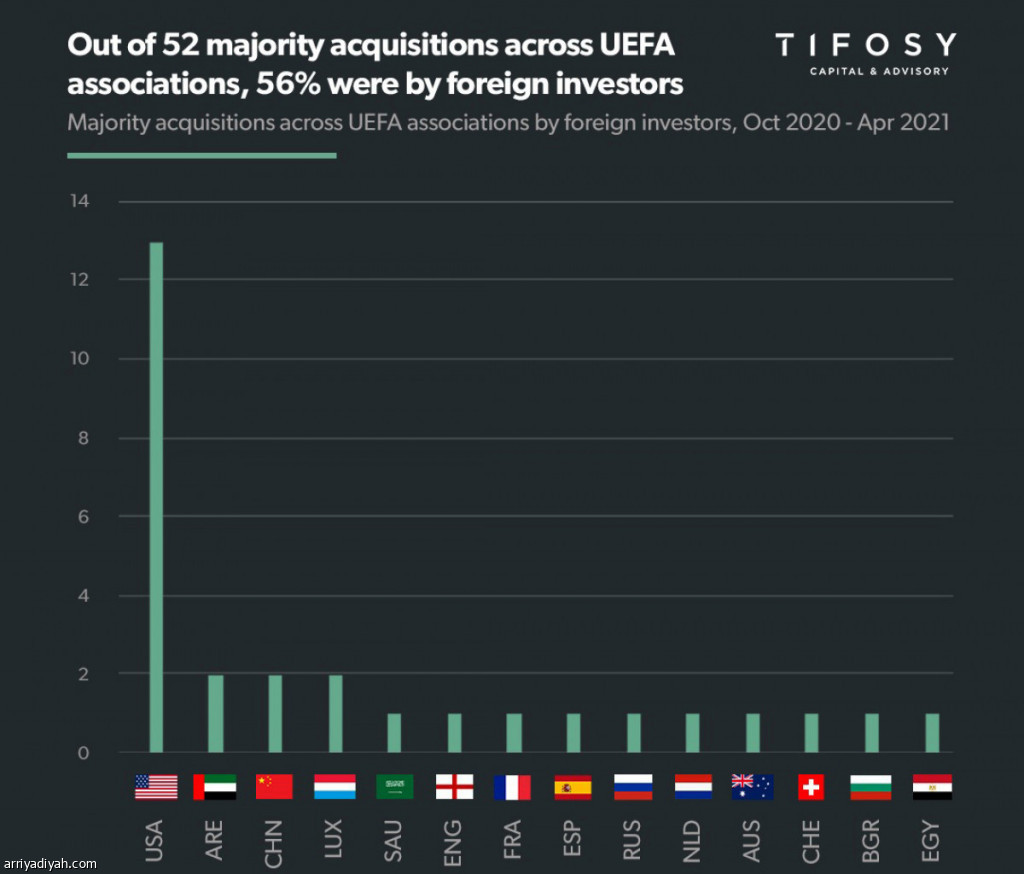The height and width of the screenshot is (874, 1024).
Task: Select the Netherlands flag icon
Action: pos(693,787)
